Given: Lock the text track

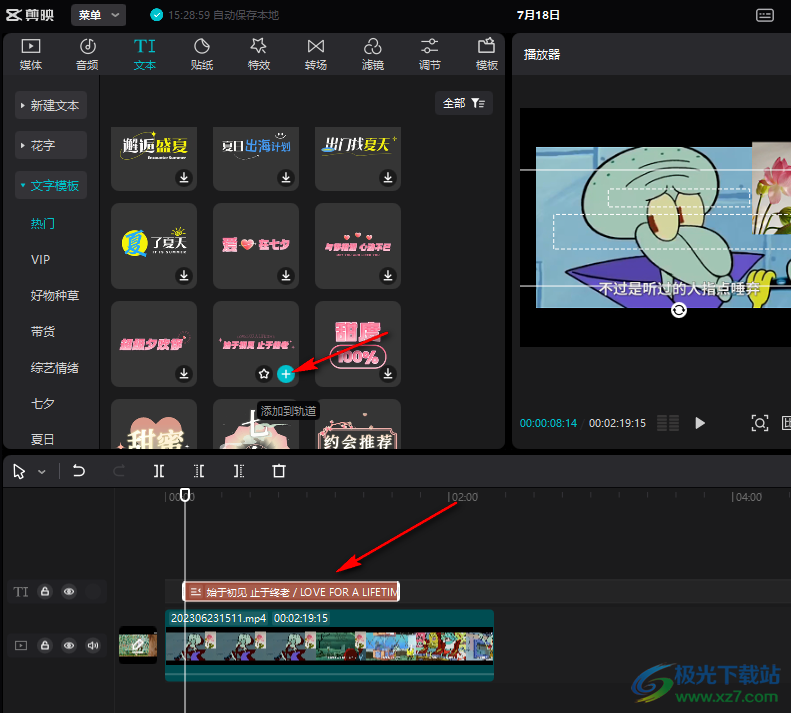Looking at the screenshot, I should [x=45, y=591].
